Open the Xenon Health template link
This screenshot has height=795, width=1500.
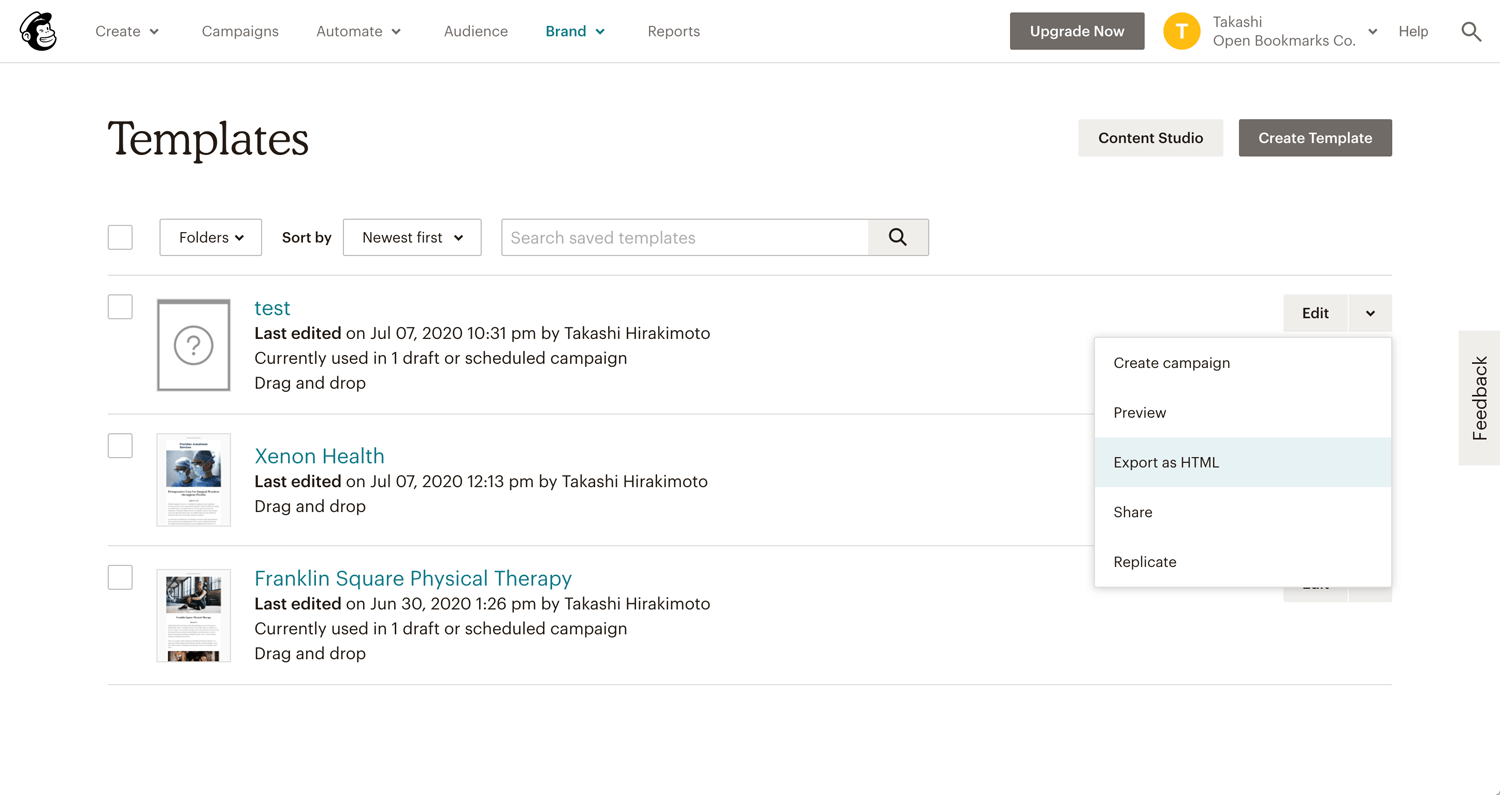(x=319, y=456)
